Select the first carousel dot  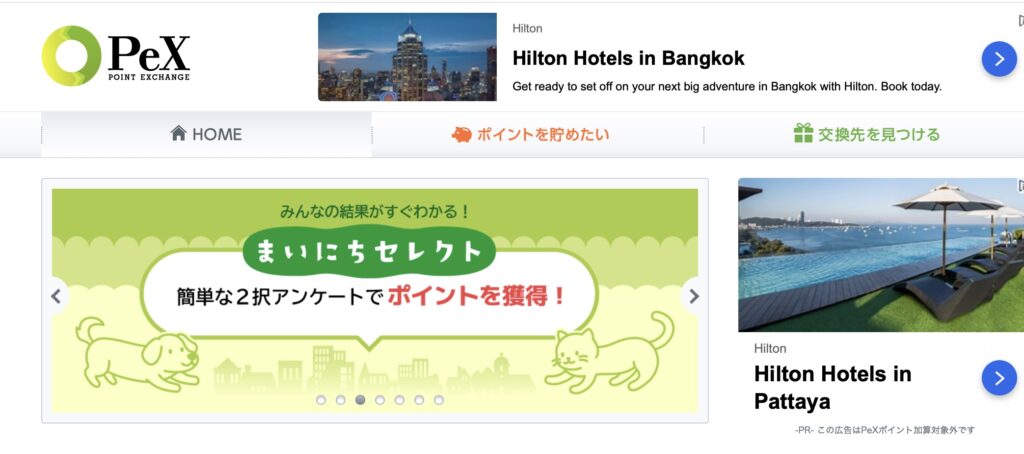tap(321, 400)
